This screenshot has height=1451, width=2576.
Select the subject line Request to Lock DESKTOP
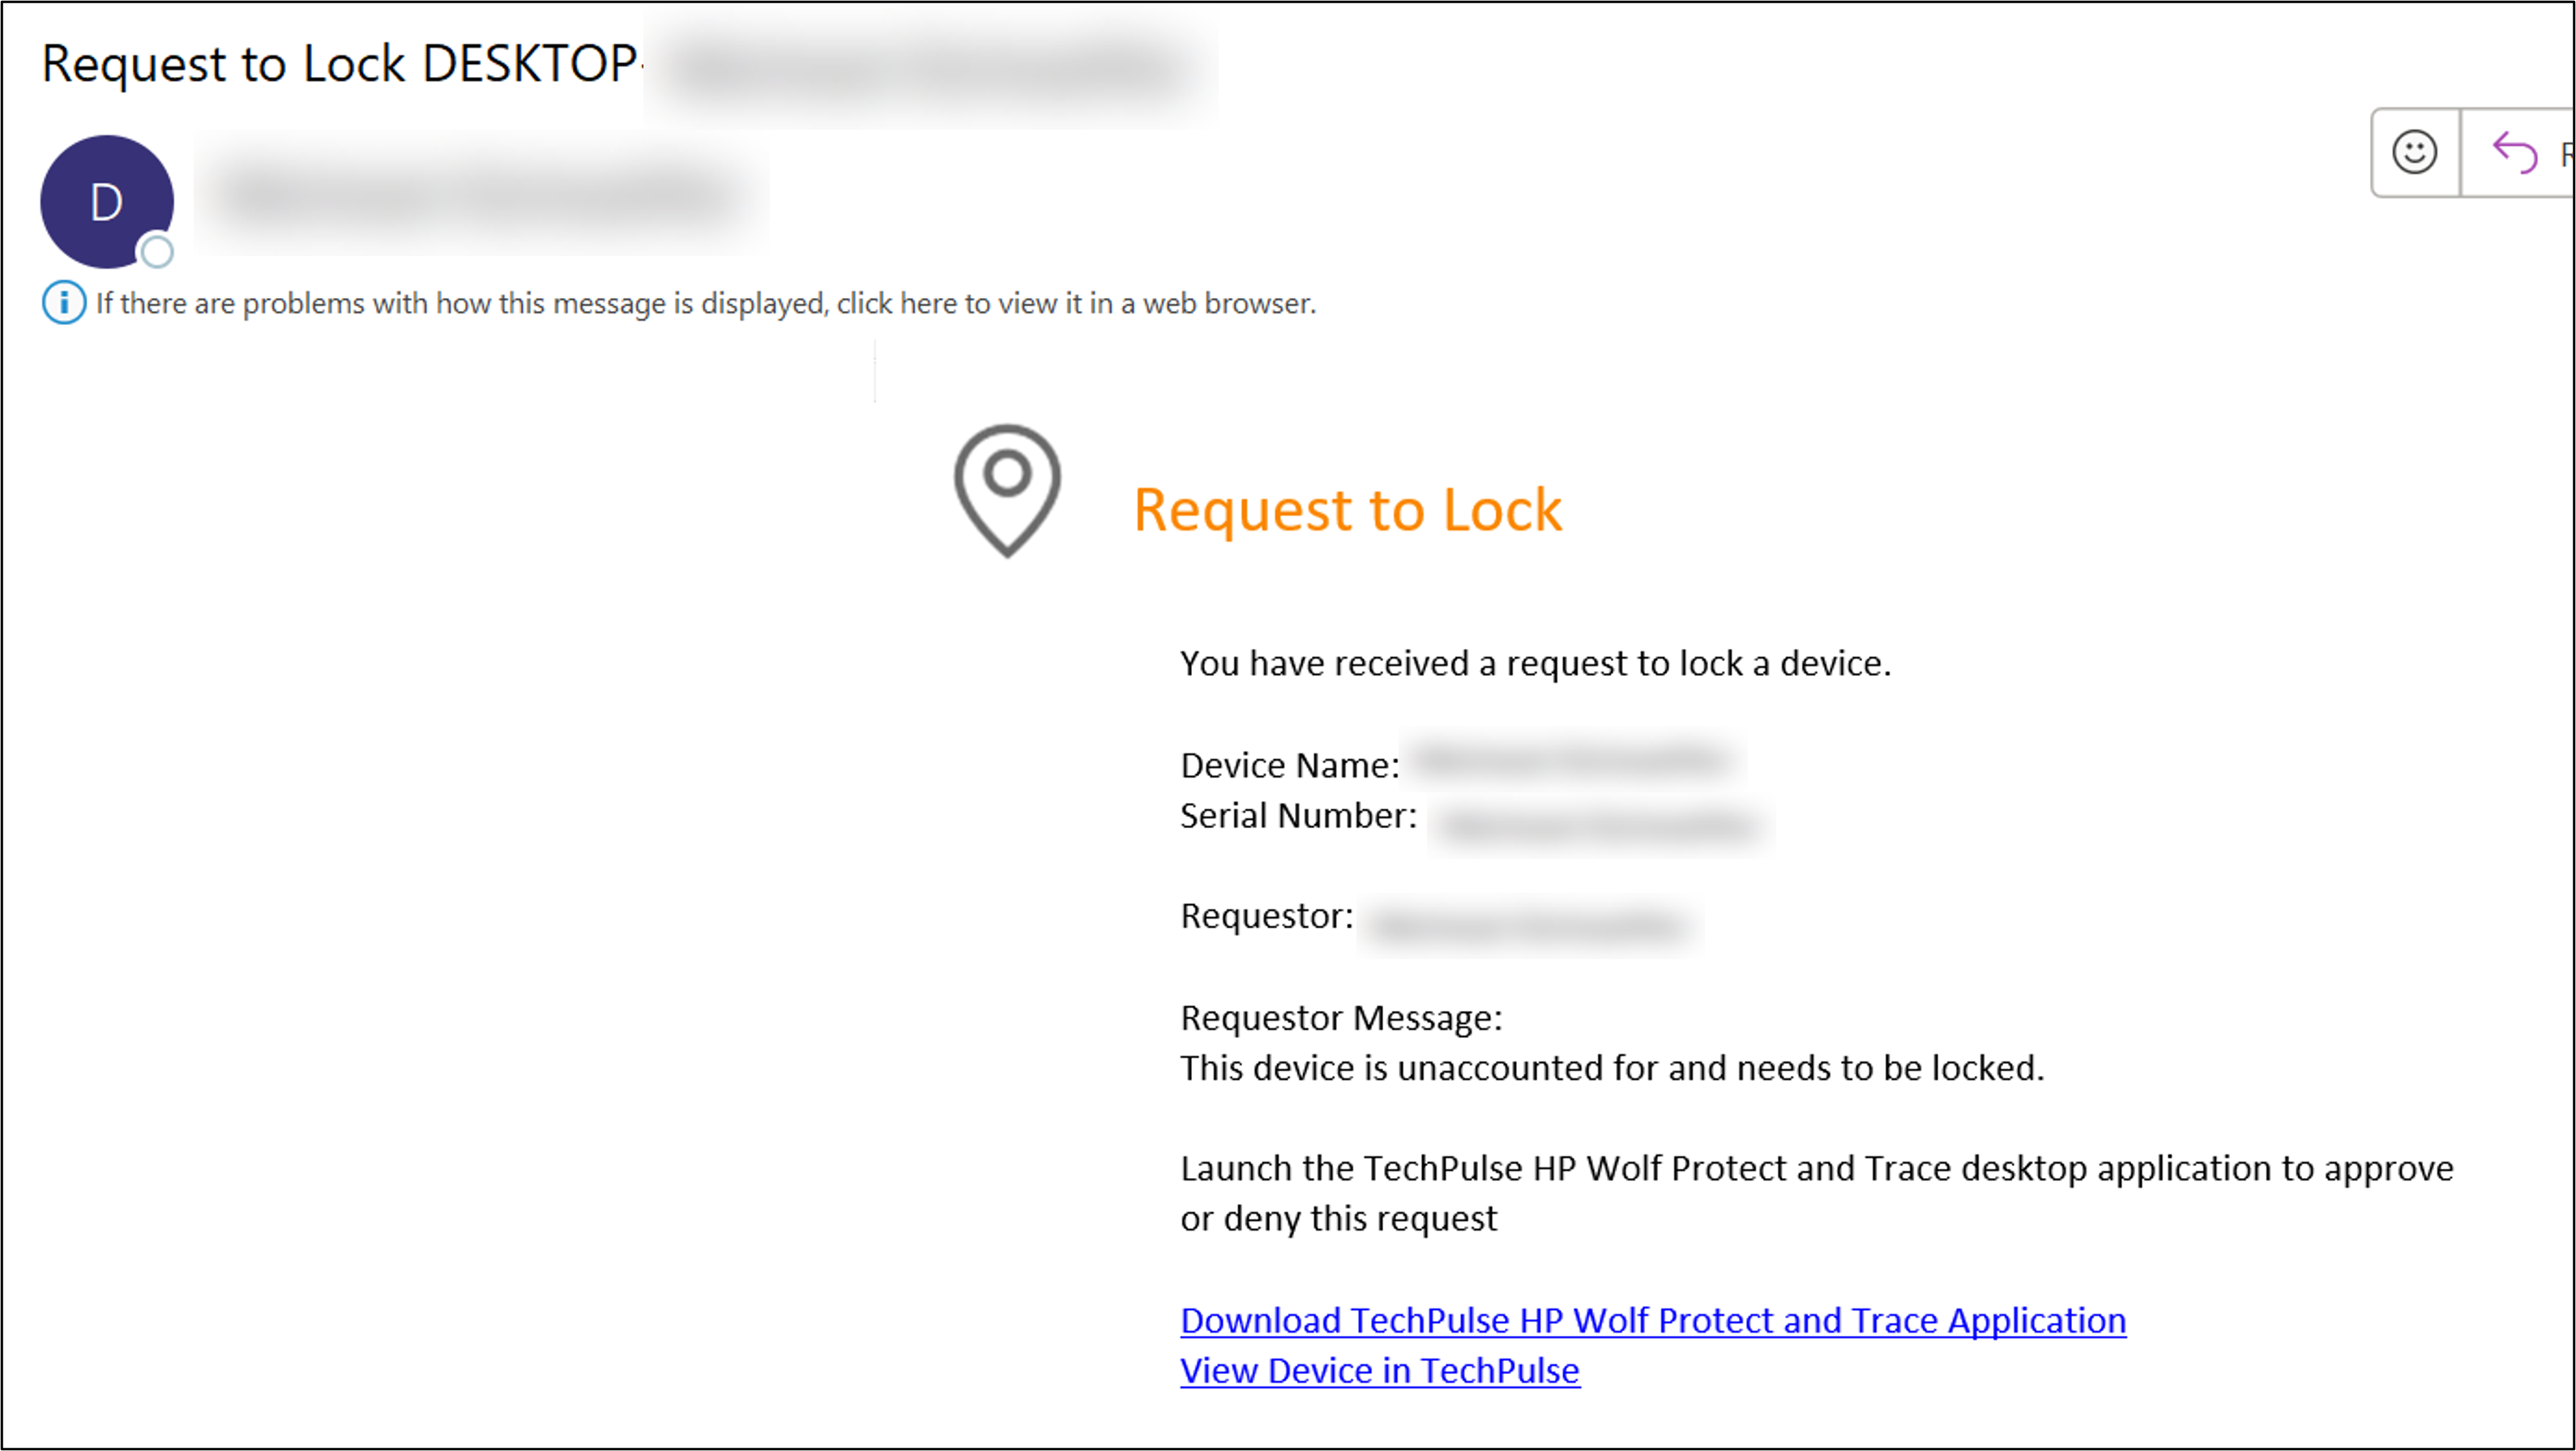click(x=340, y=63)
